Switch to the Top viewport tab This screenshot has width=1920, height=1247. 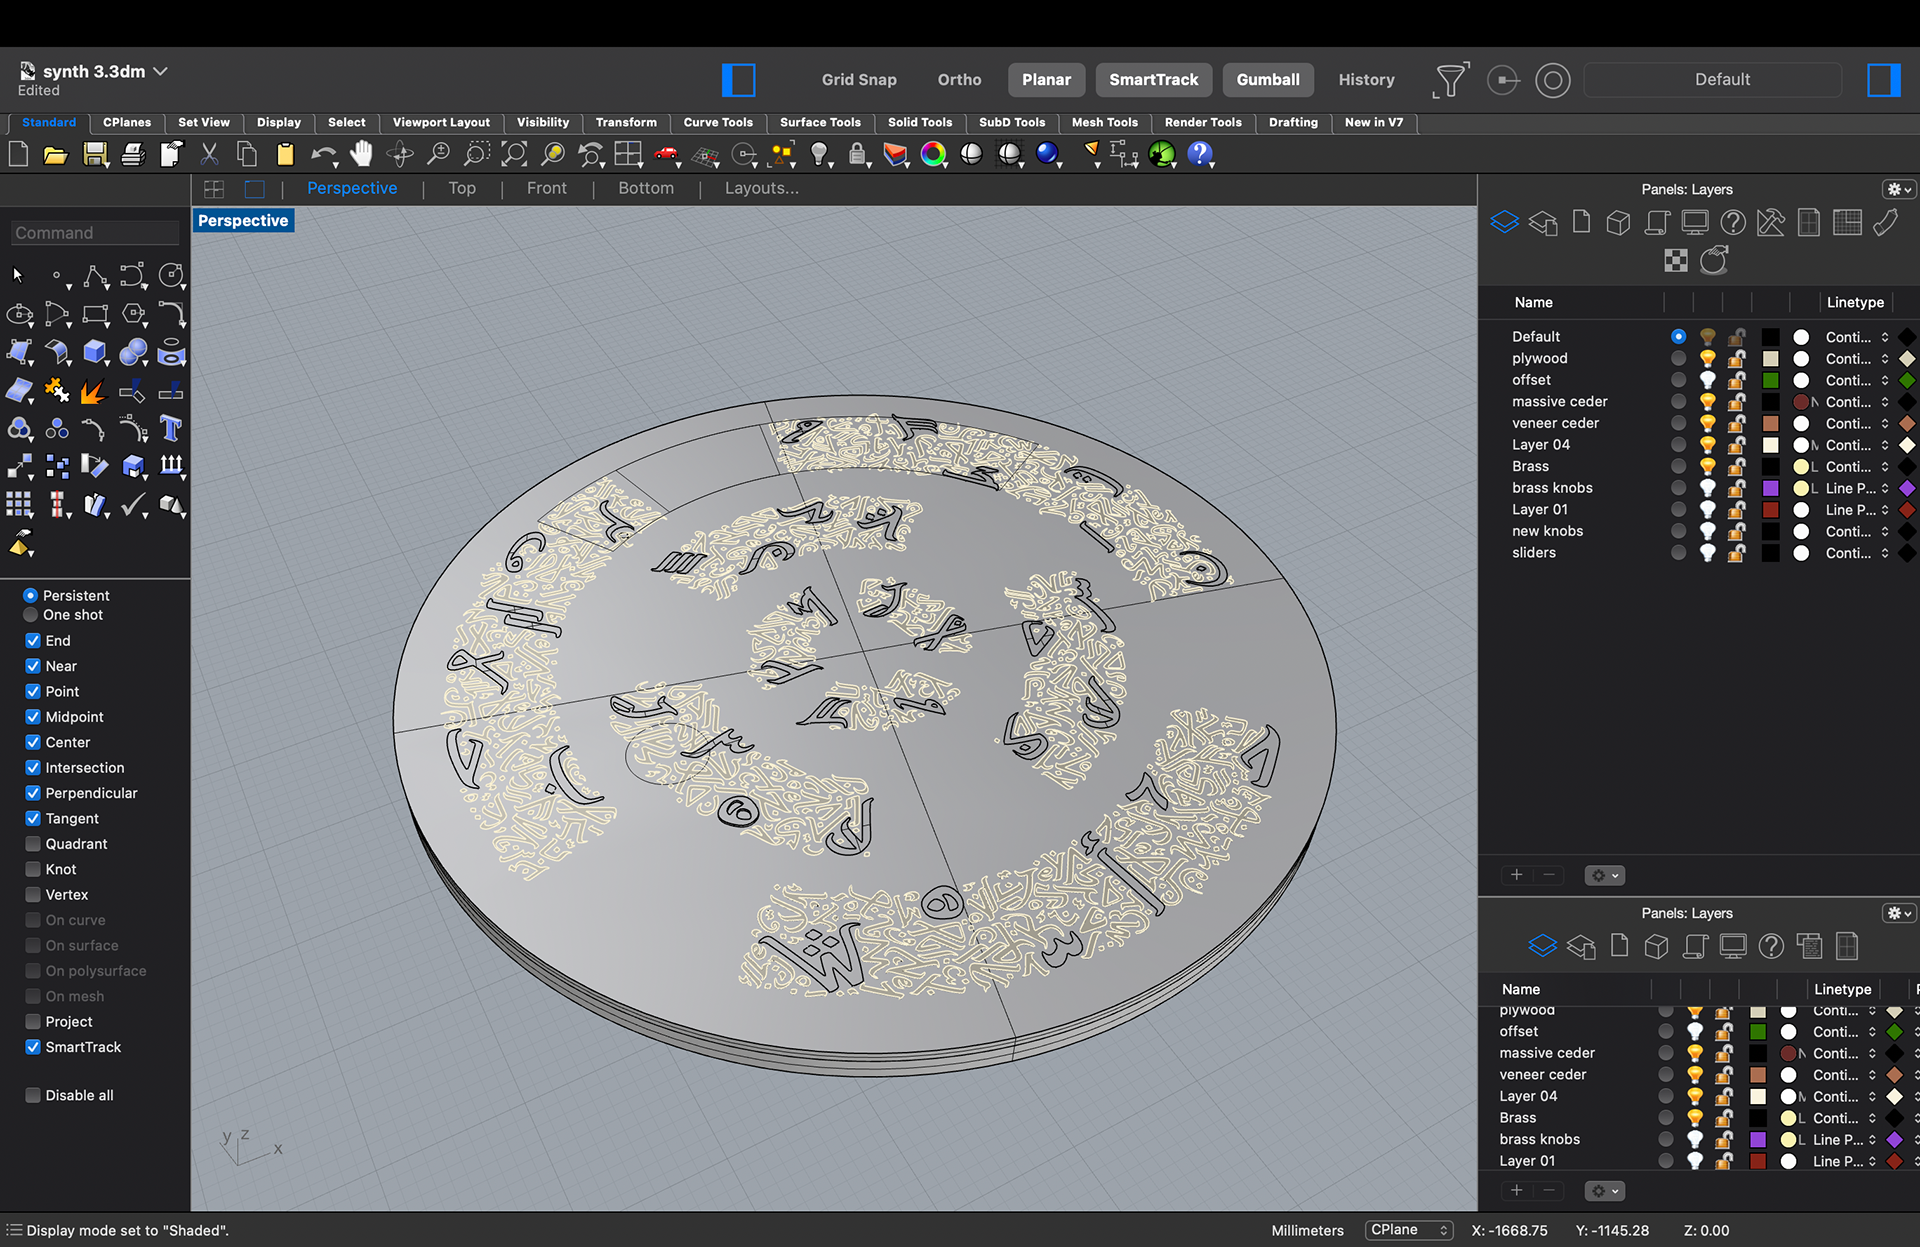[x=462, y=188]
